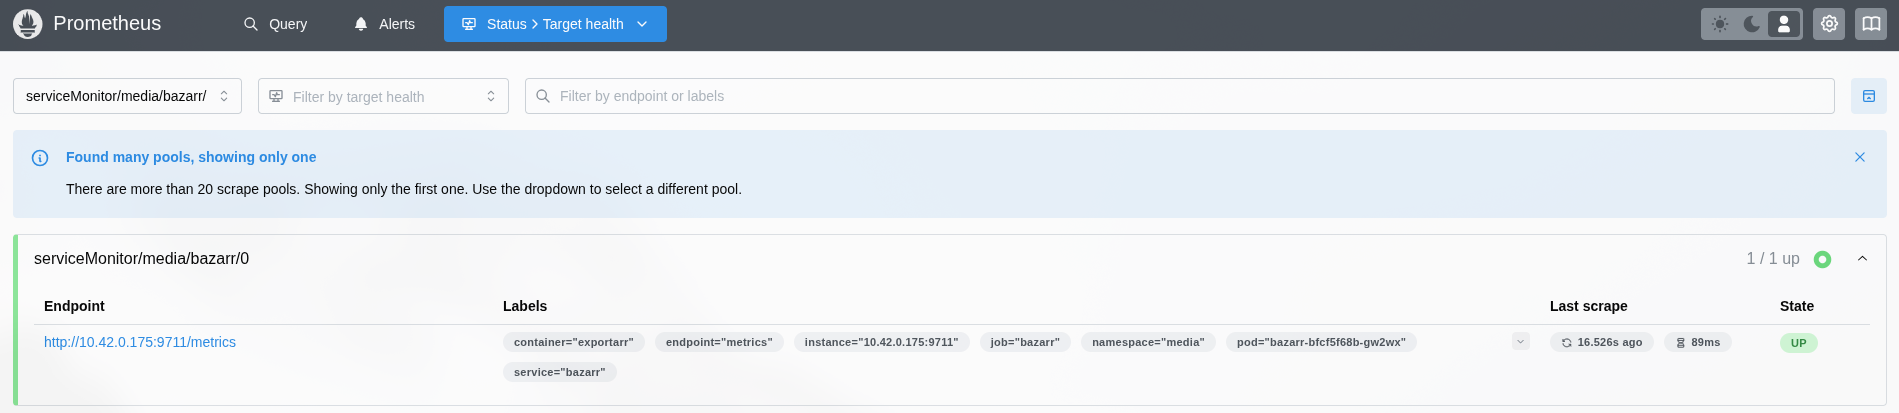Open the Filter by target health dropdown

(383, 96)
